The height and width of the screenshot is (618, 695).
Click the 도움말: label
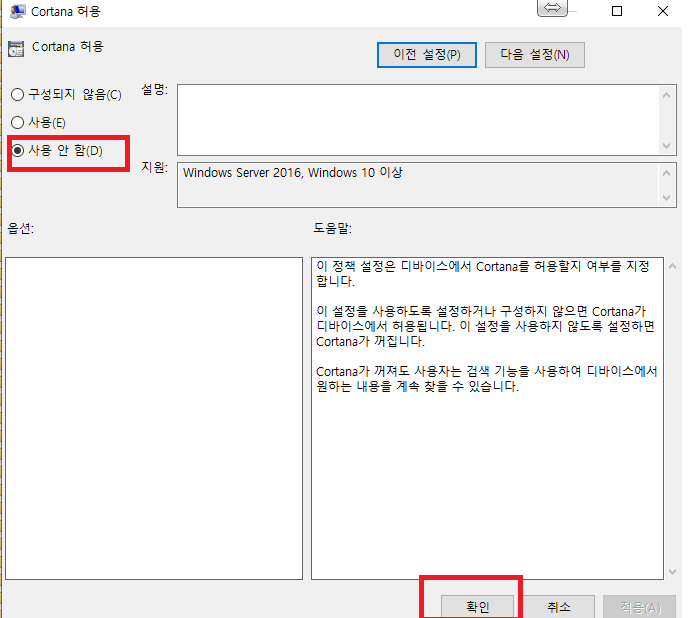(332, 228)
